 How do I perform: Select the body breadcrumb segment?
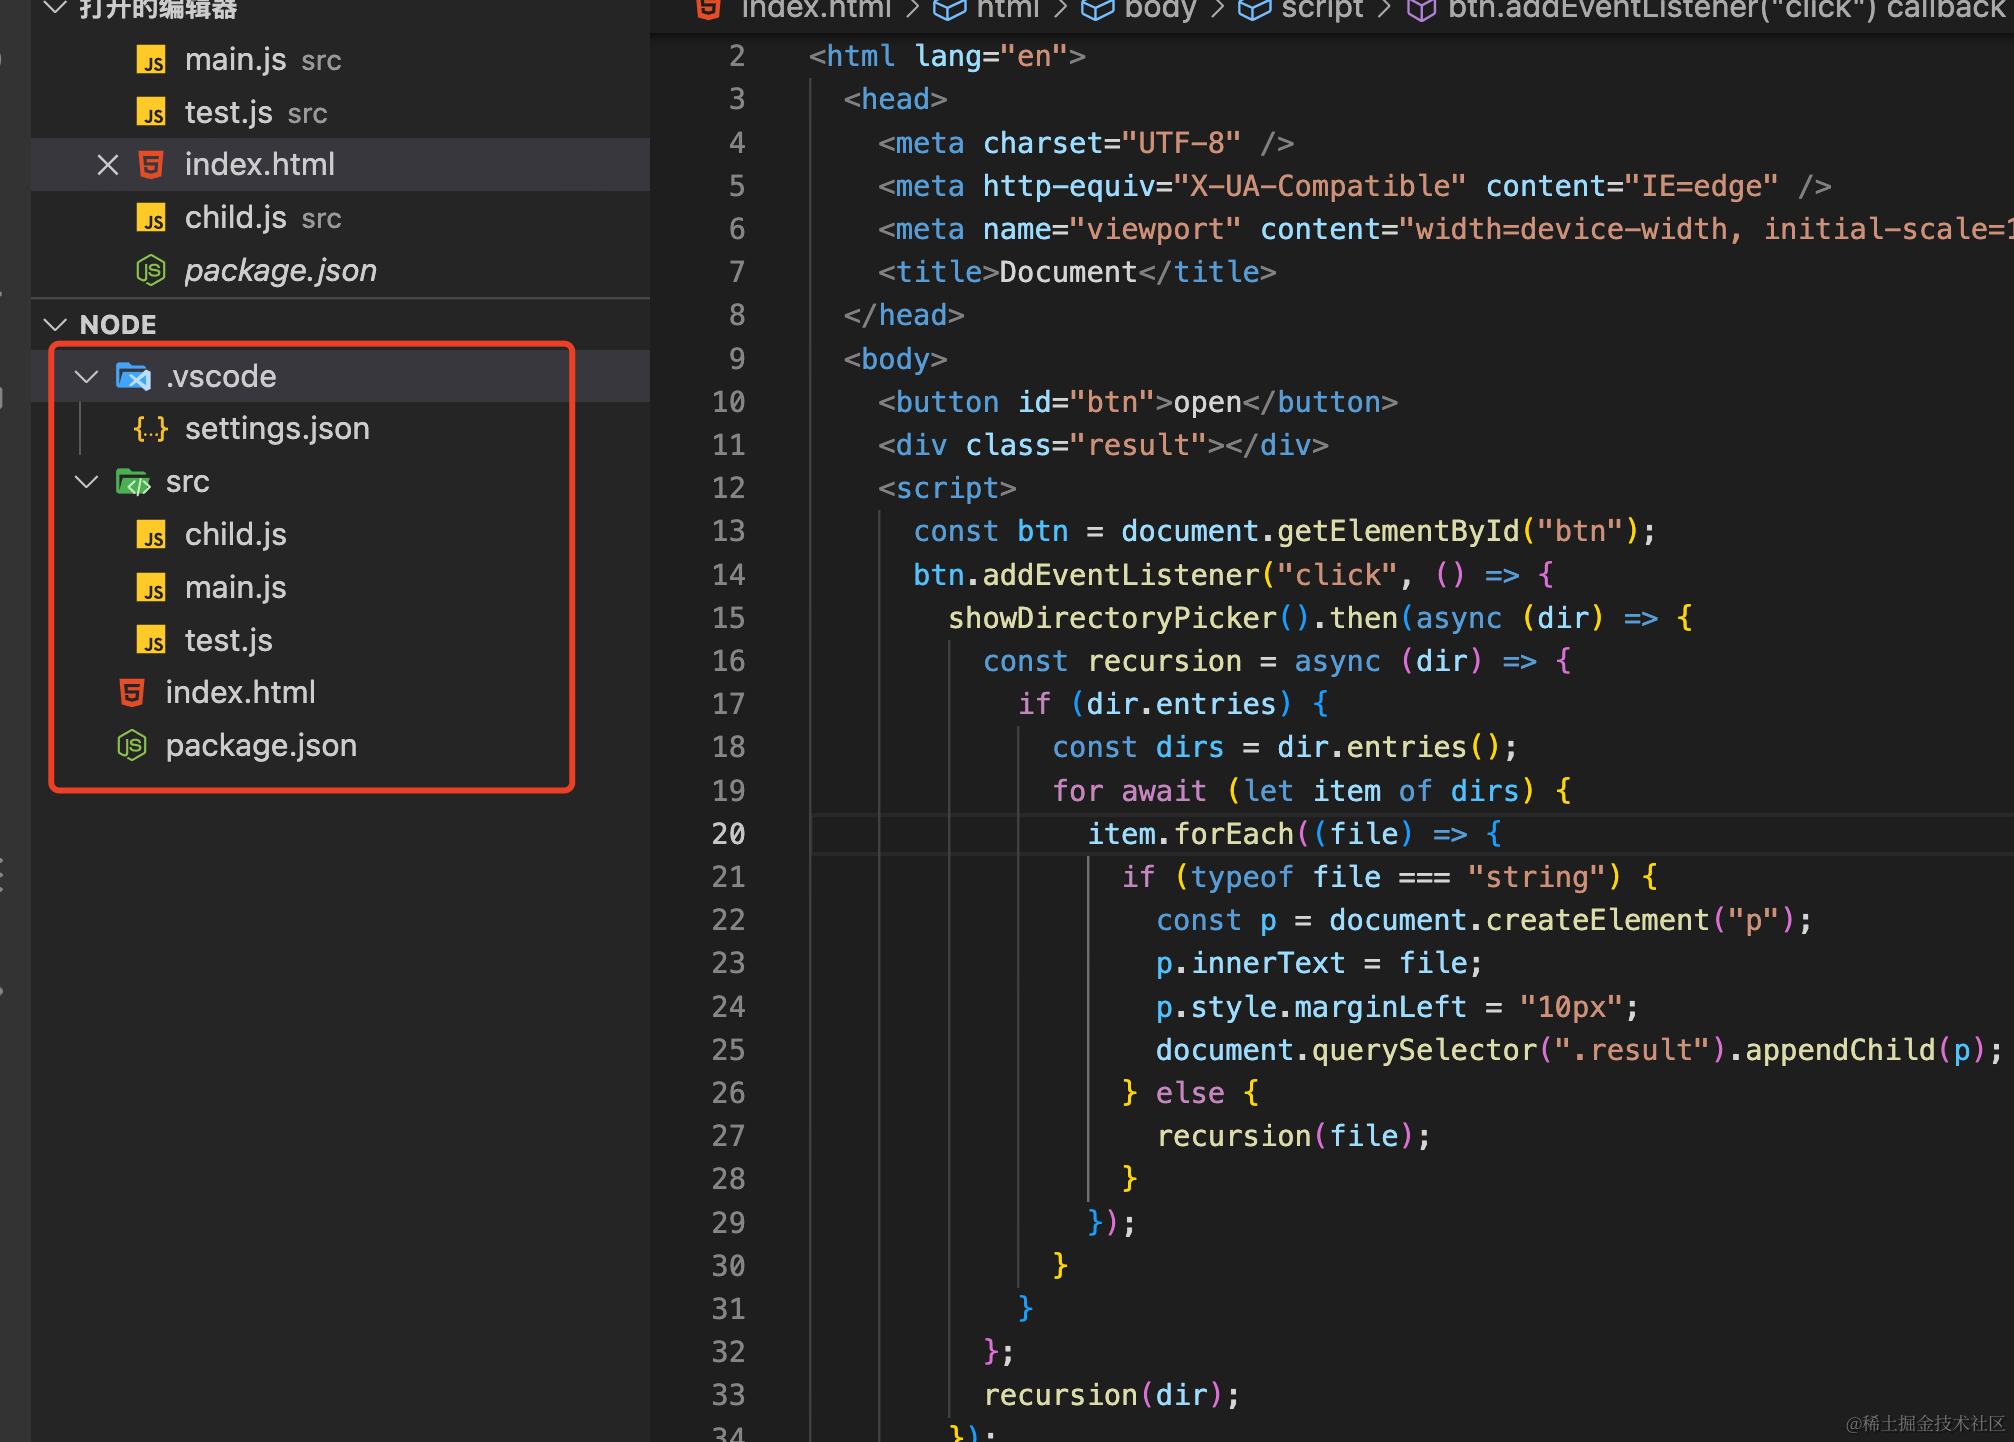[x=1160, y=9]
